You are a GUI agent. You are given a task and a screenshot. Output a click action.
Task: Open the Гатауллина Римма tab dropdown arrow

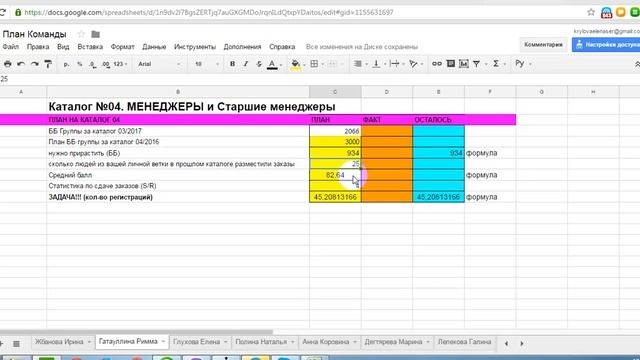click(x=163, y=342)
